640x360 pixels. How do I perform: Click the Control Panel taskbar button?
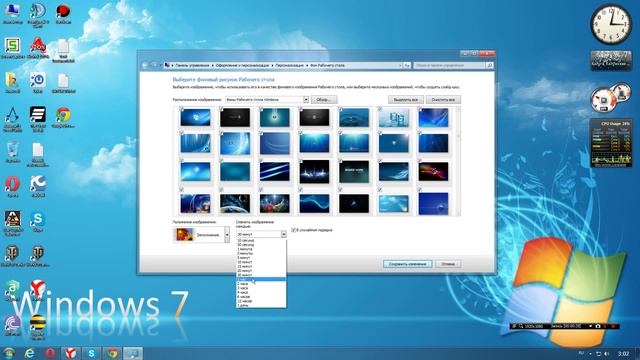pyautogui.click(x=133, y=353)
